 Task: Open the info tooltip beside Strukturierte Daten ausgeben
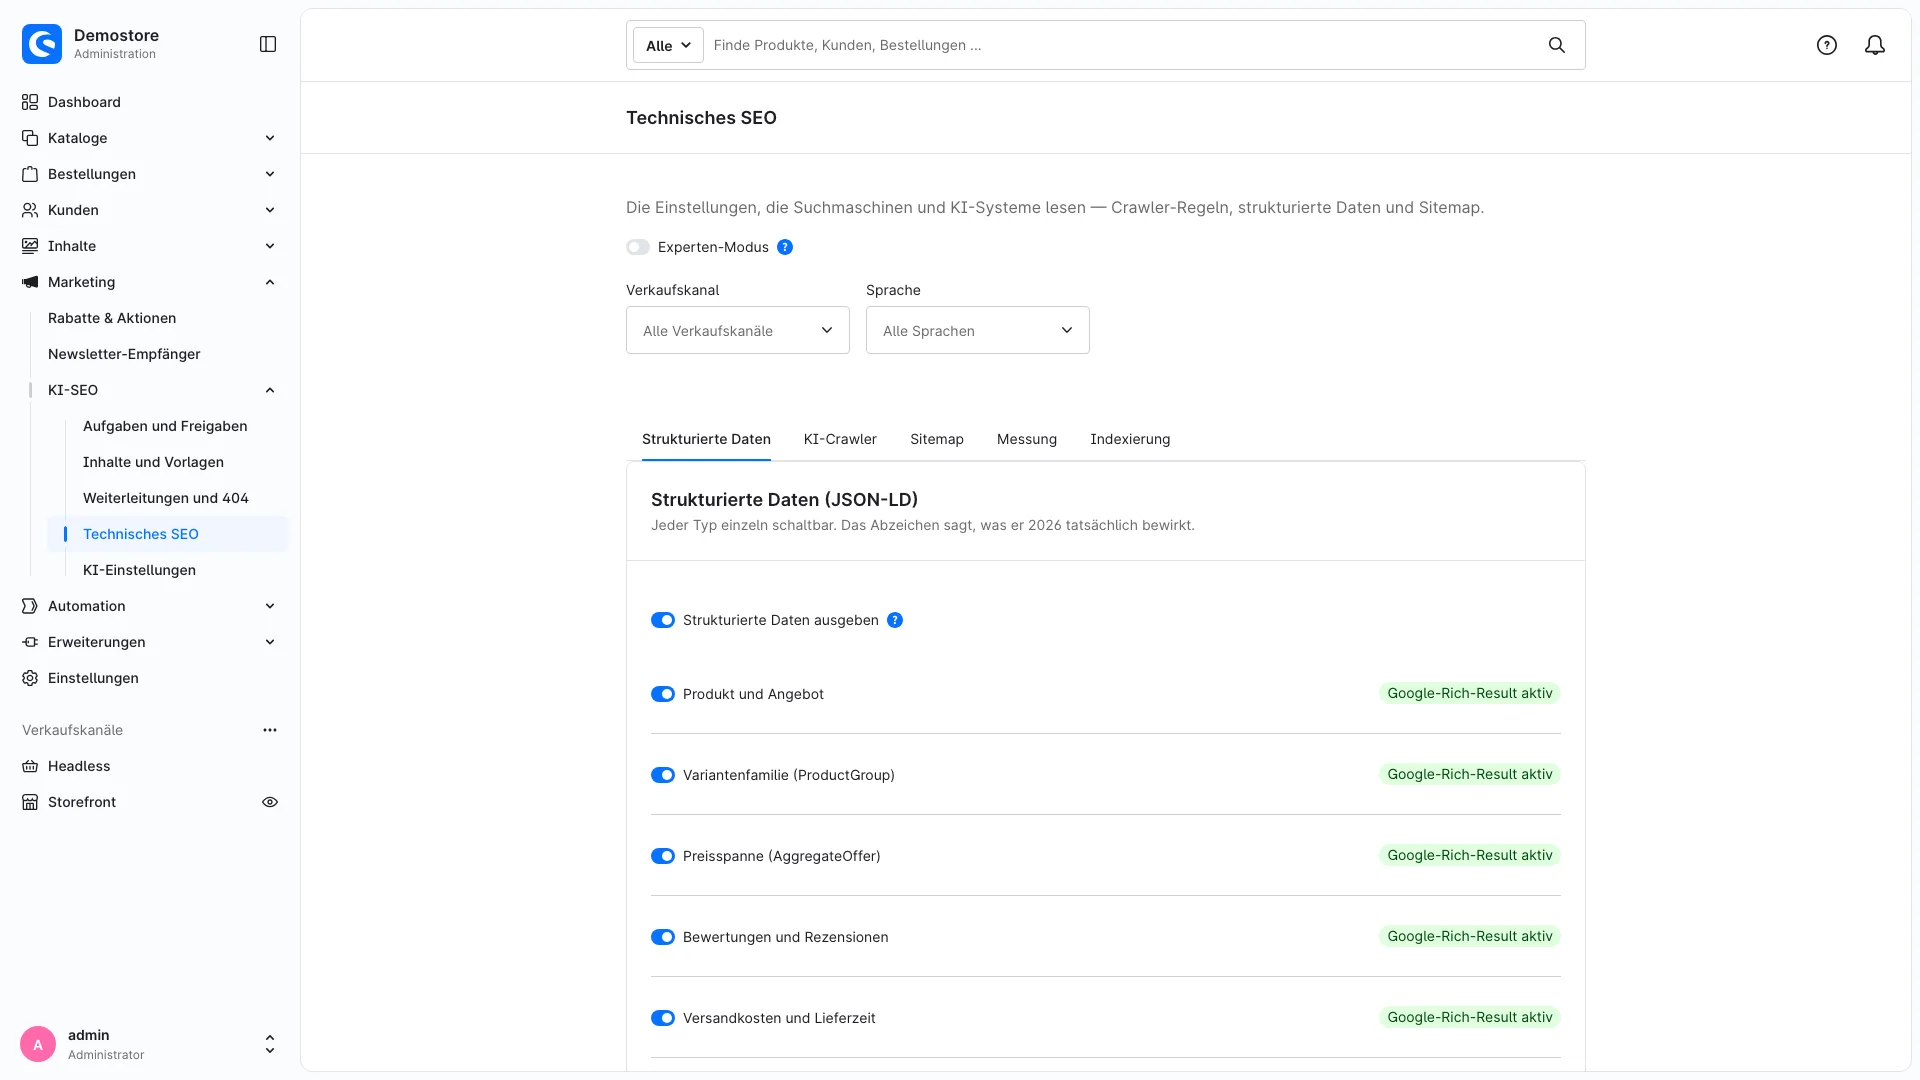coord(895,620)
